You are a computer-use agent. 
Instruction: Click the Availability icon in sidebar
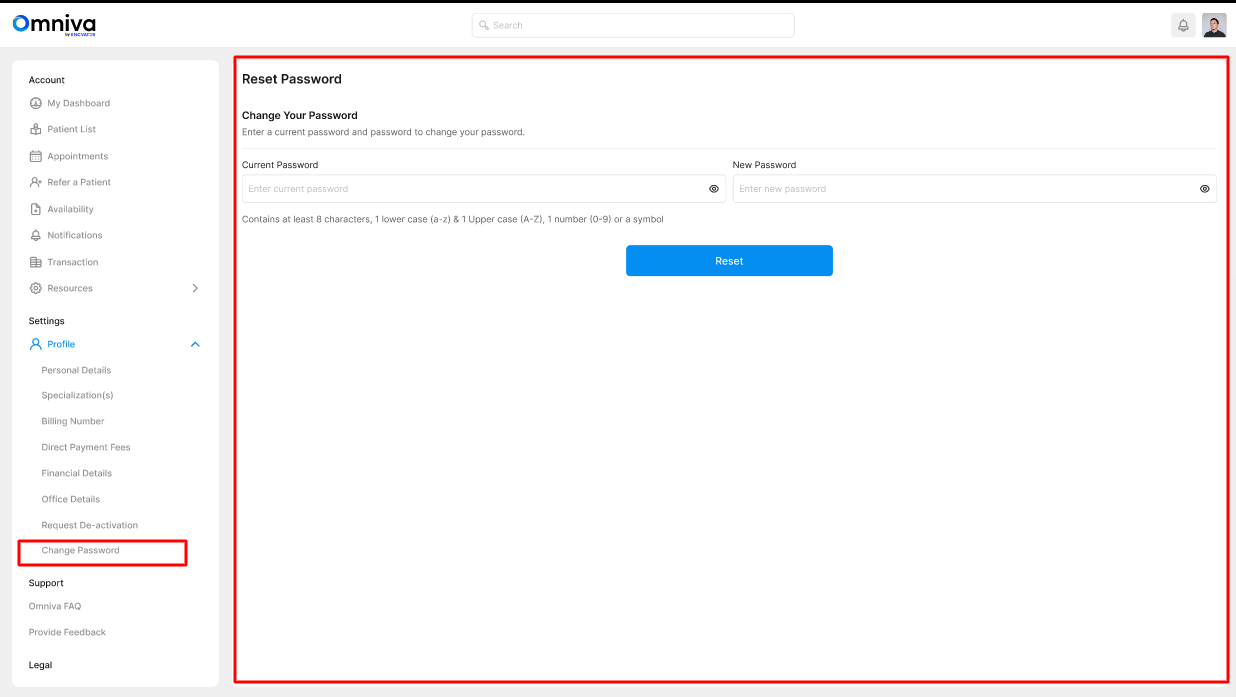tap(36, 209)
